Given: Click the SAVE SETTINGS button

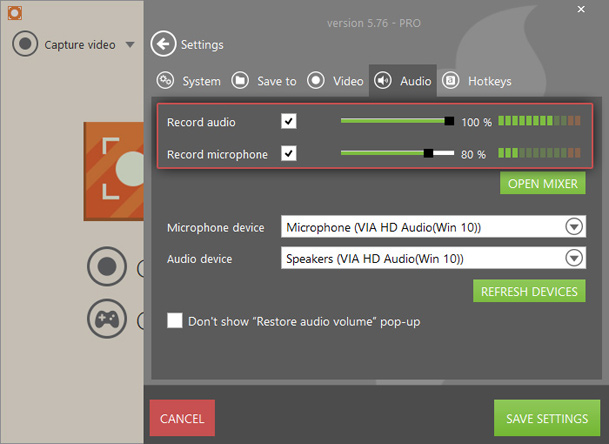Looking at the screenshot, I should click(546, 418).
